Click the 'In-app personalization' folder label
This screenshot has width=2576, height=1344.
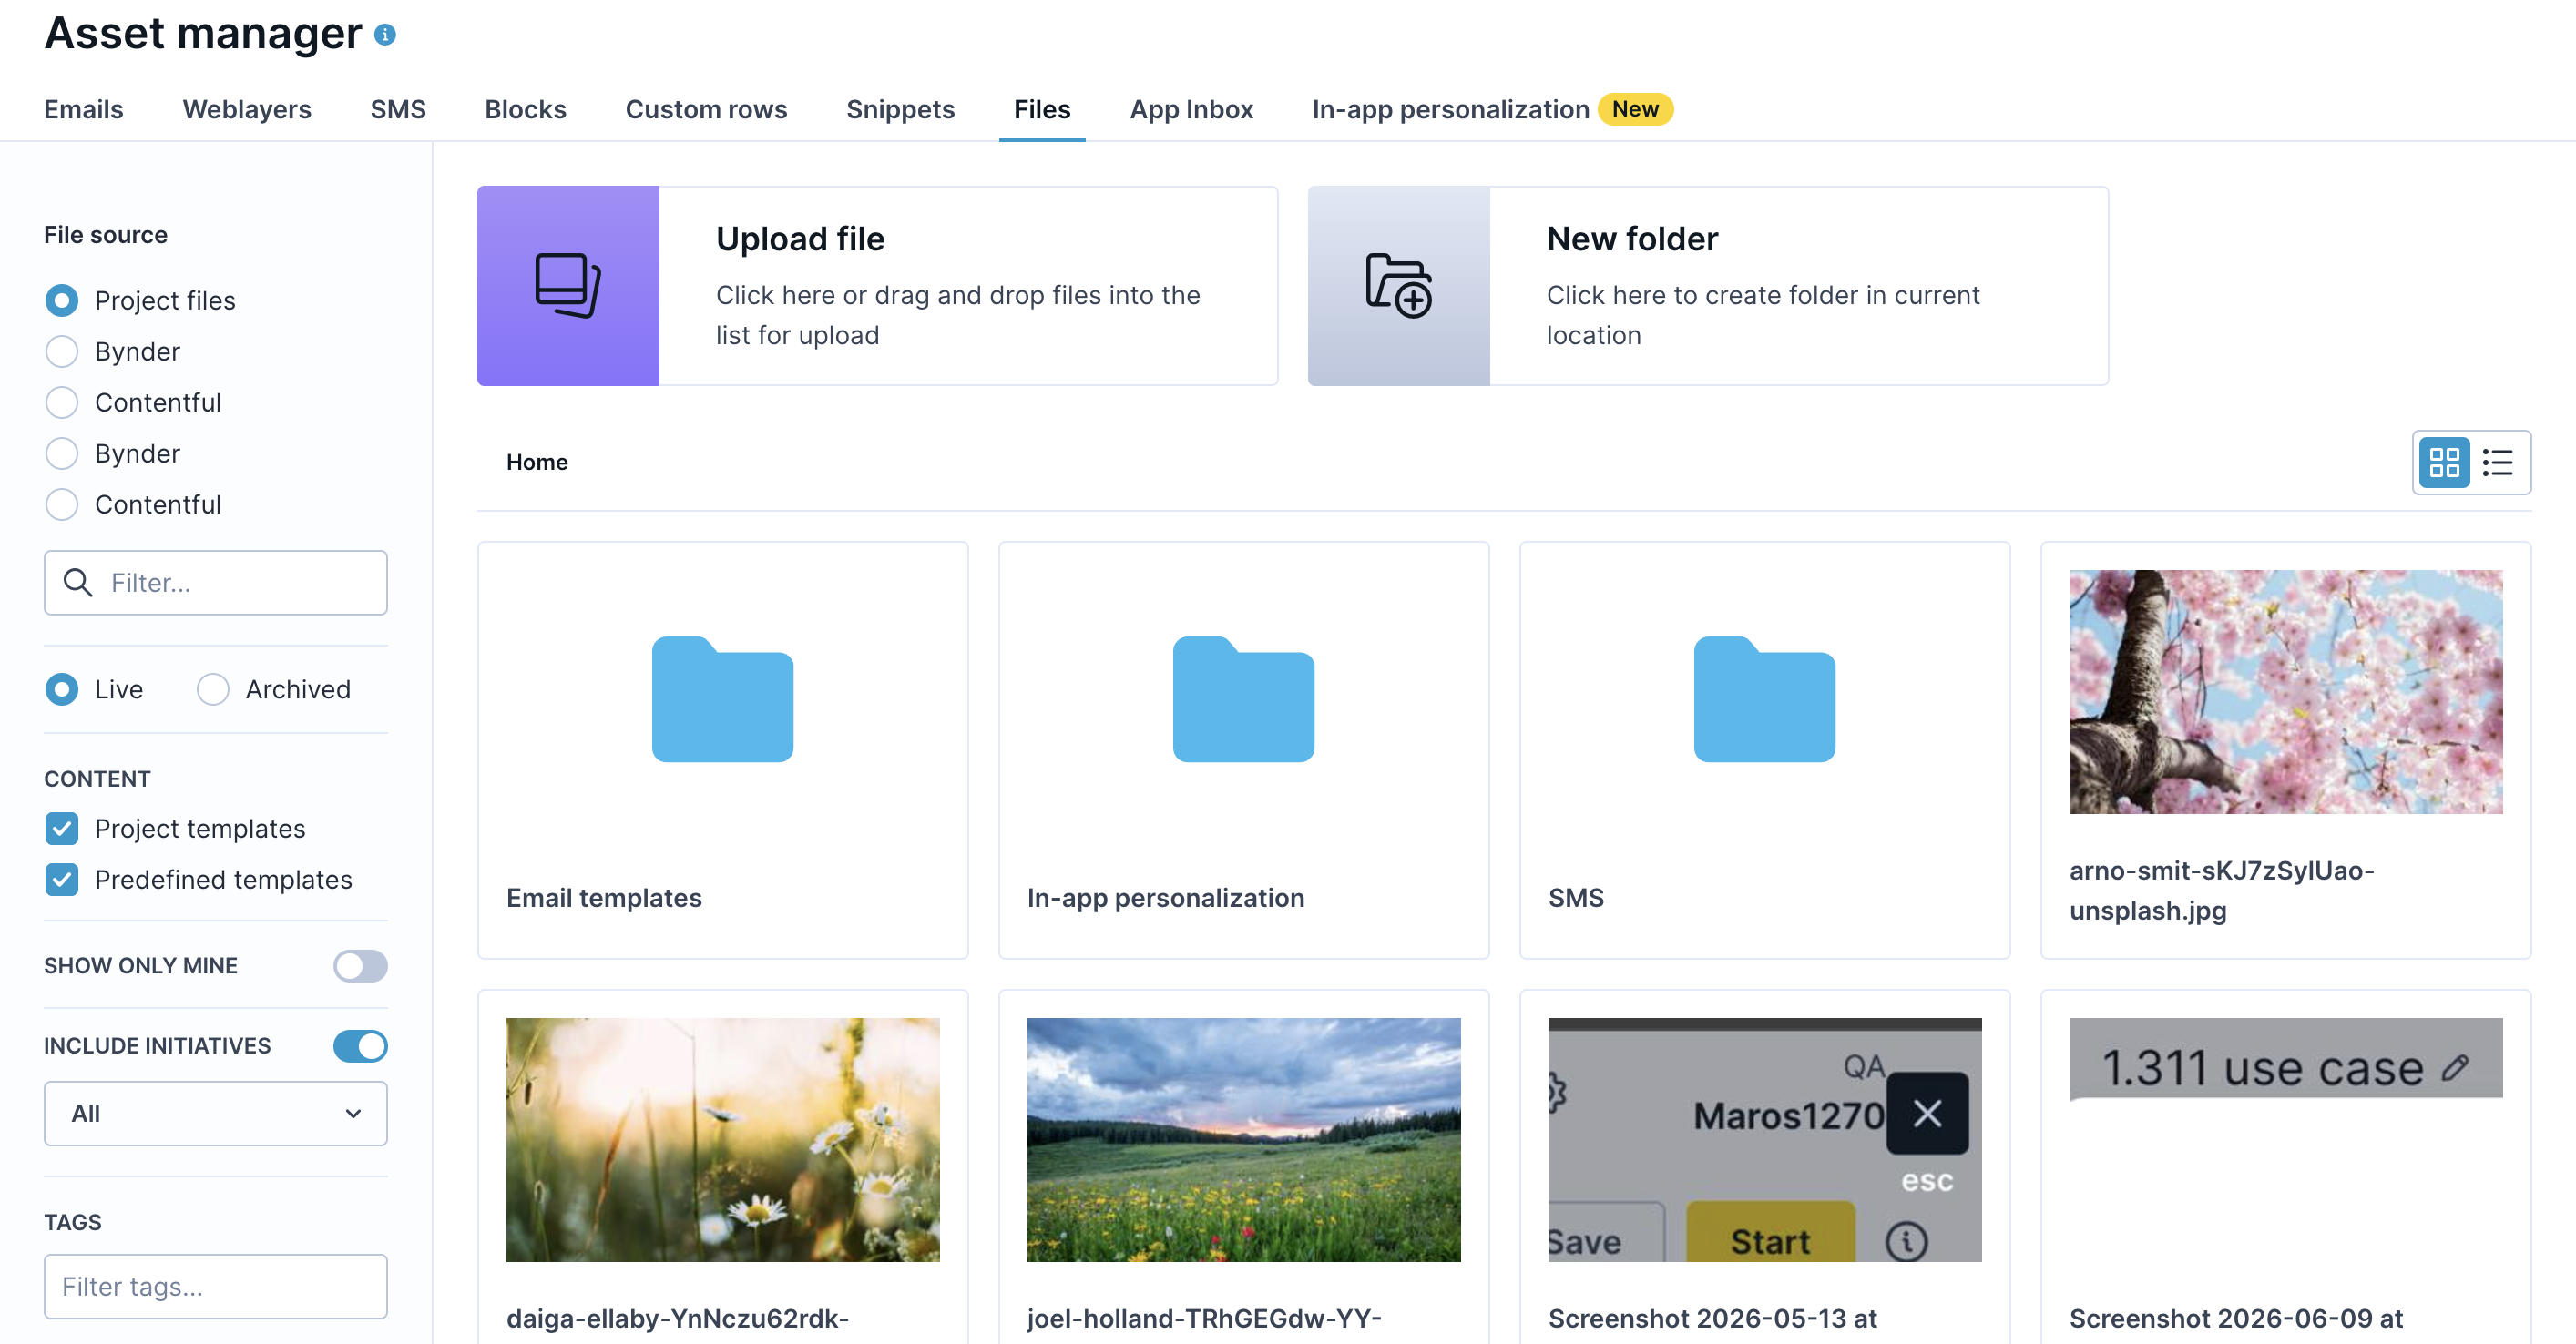1166,898
